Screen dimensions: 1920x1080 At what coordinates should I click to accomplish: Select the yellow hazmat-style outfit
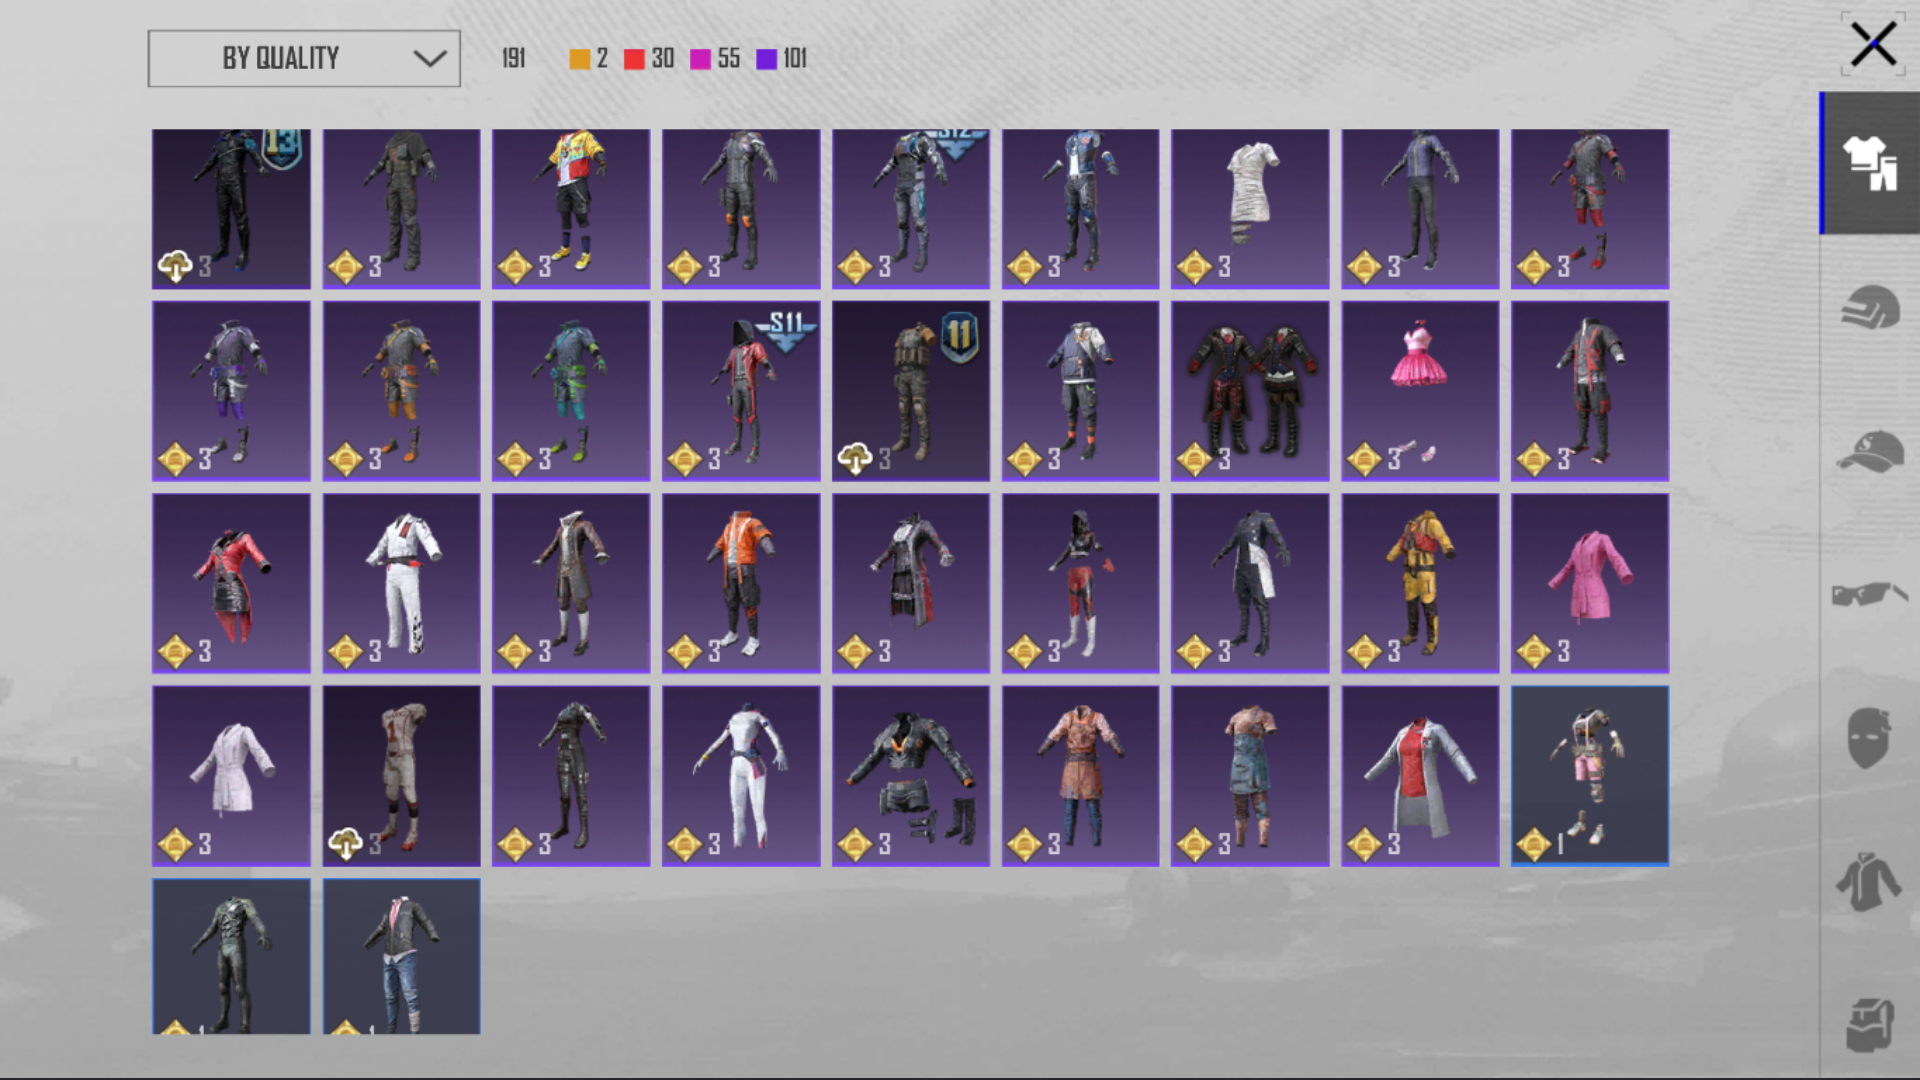pyautogui.click(x=1420, y=583)
